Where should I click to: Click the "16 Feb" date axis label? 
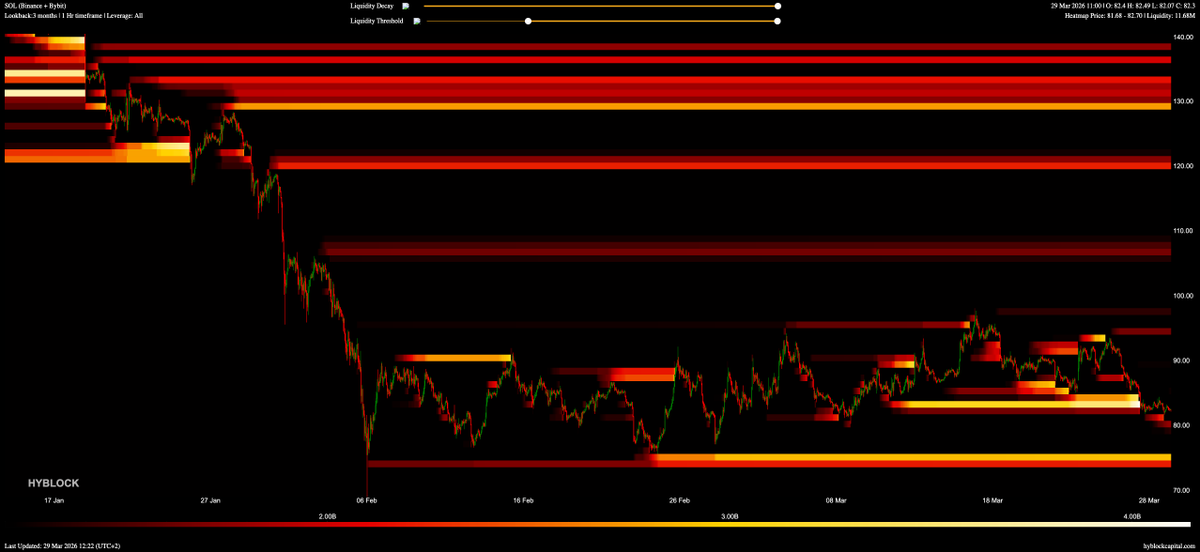click(x=523, y=499)
